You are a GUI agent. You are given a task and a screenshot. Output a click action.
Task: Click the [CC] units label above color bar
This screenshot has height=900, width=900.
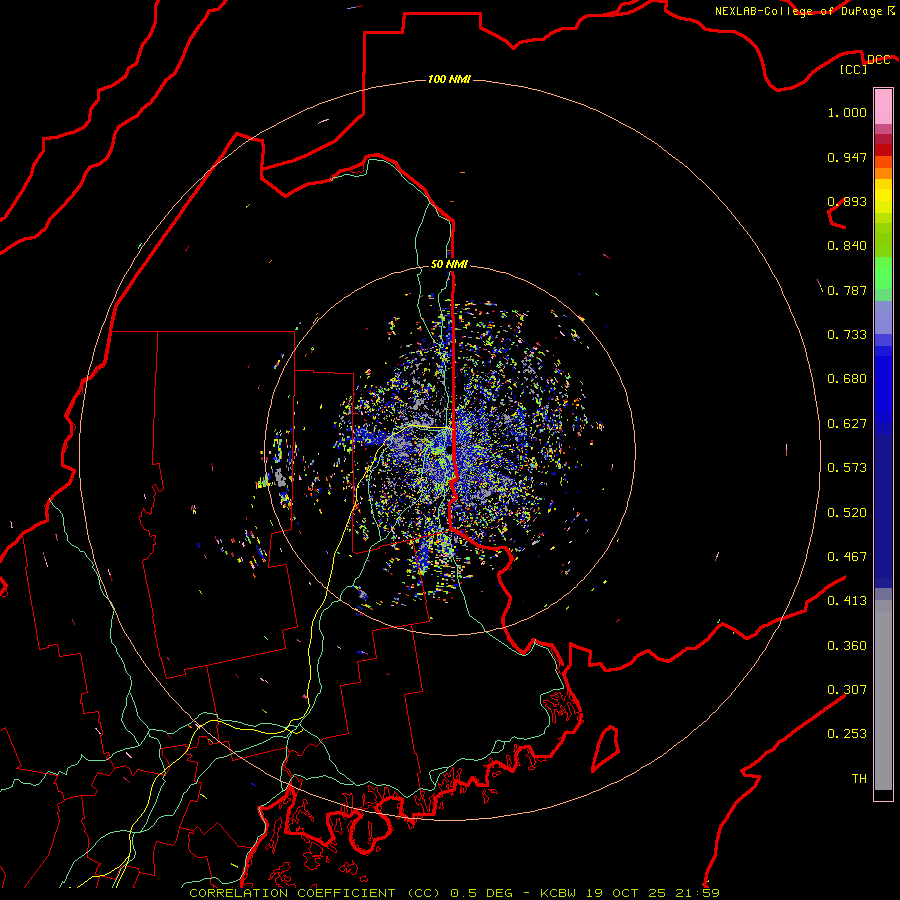pyautogui.click(x=853, y=69)
